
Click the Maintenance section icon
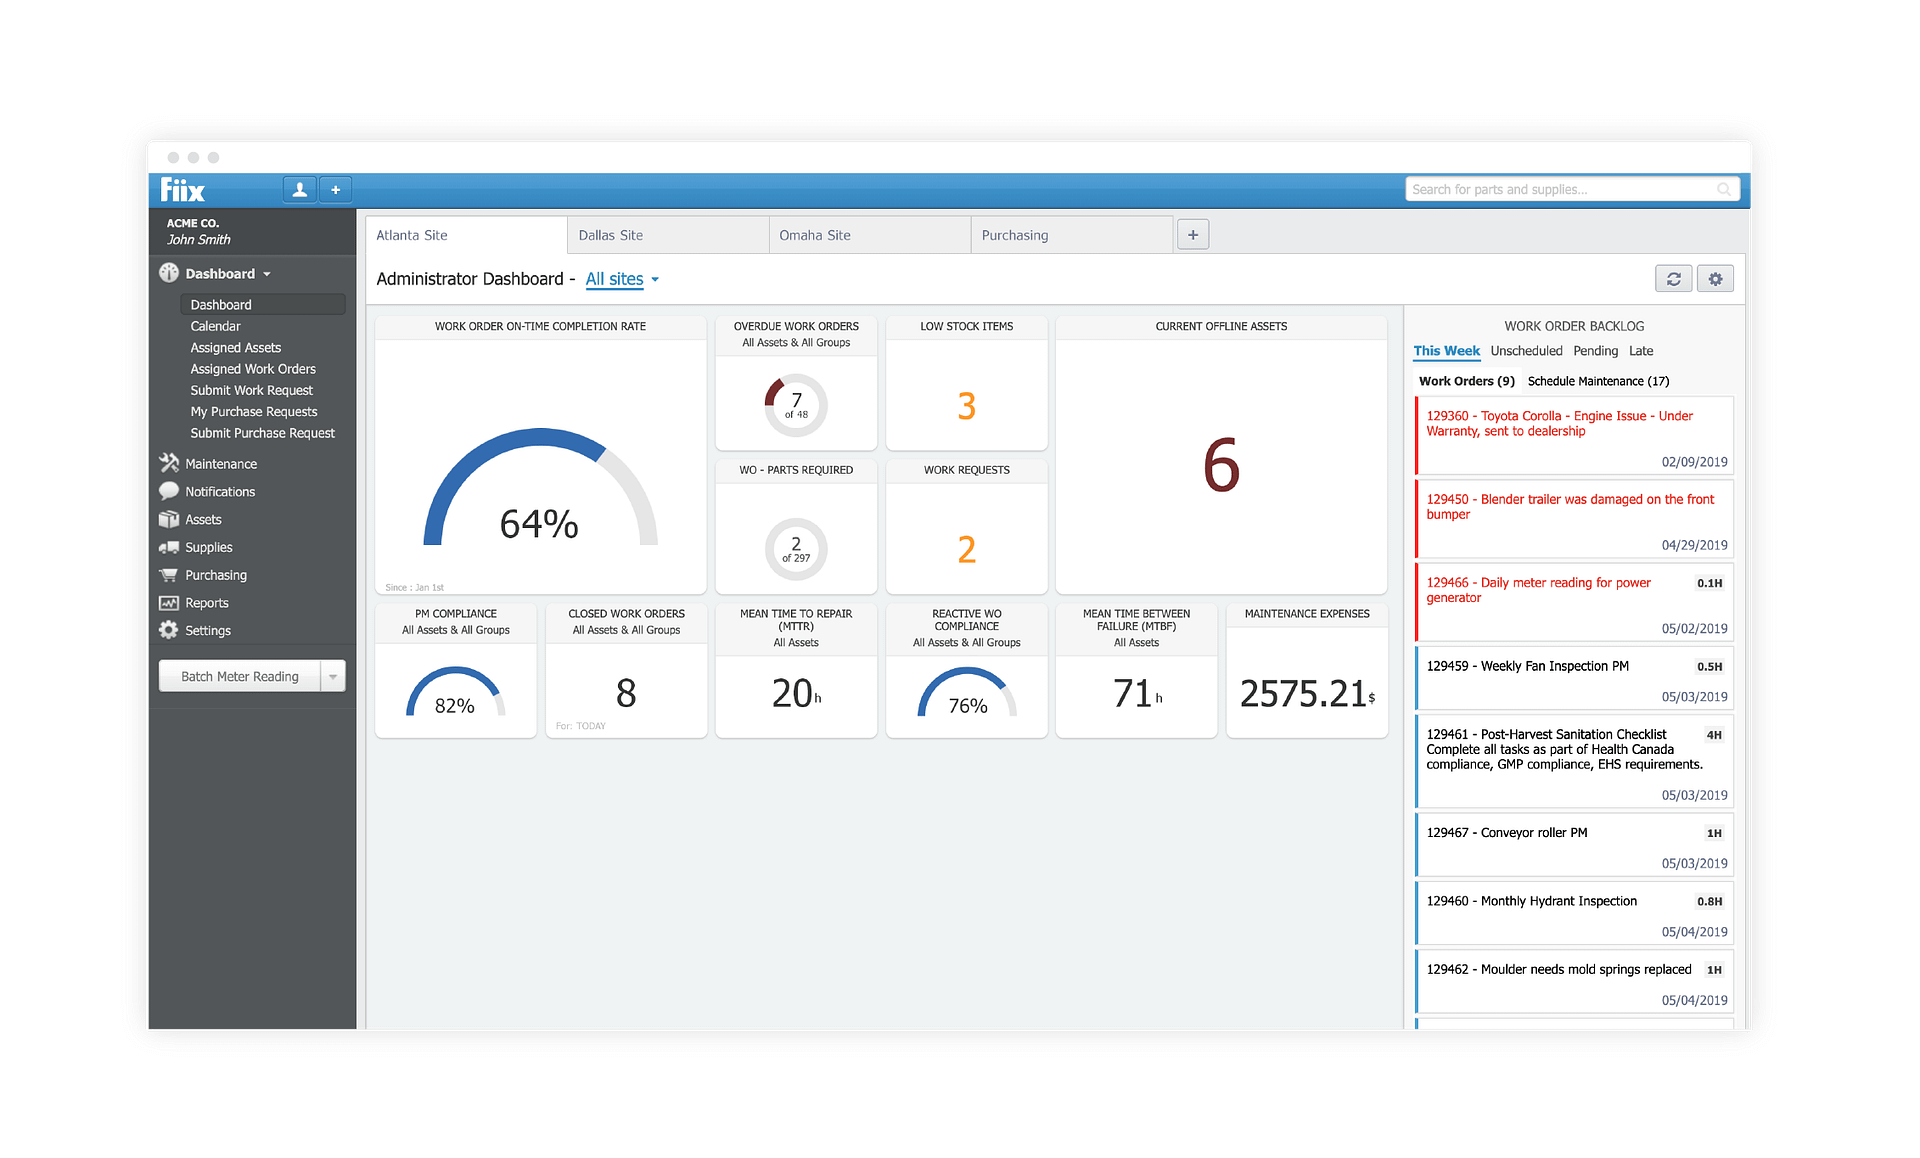165,464
